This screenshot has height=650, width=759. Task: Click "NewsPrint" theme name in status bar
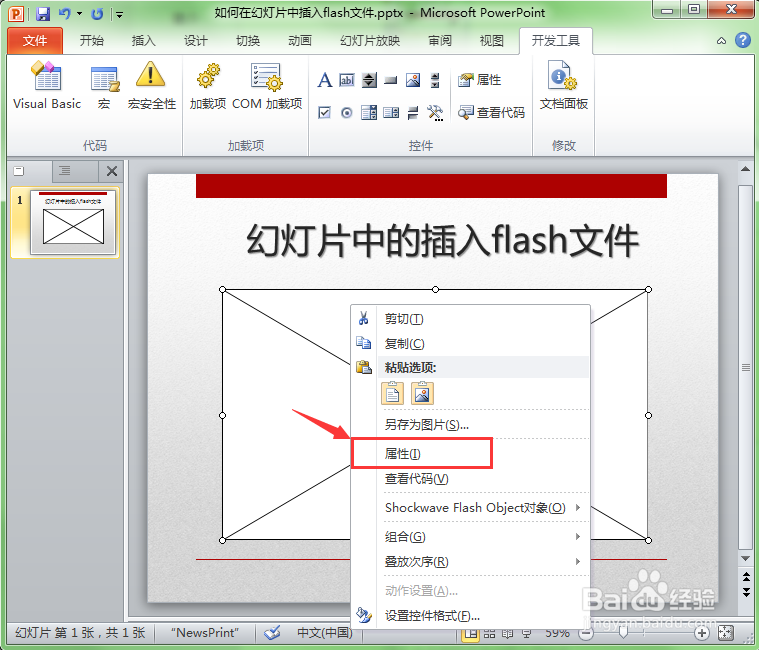(205, 633)
